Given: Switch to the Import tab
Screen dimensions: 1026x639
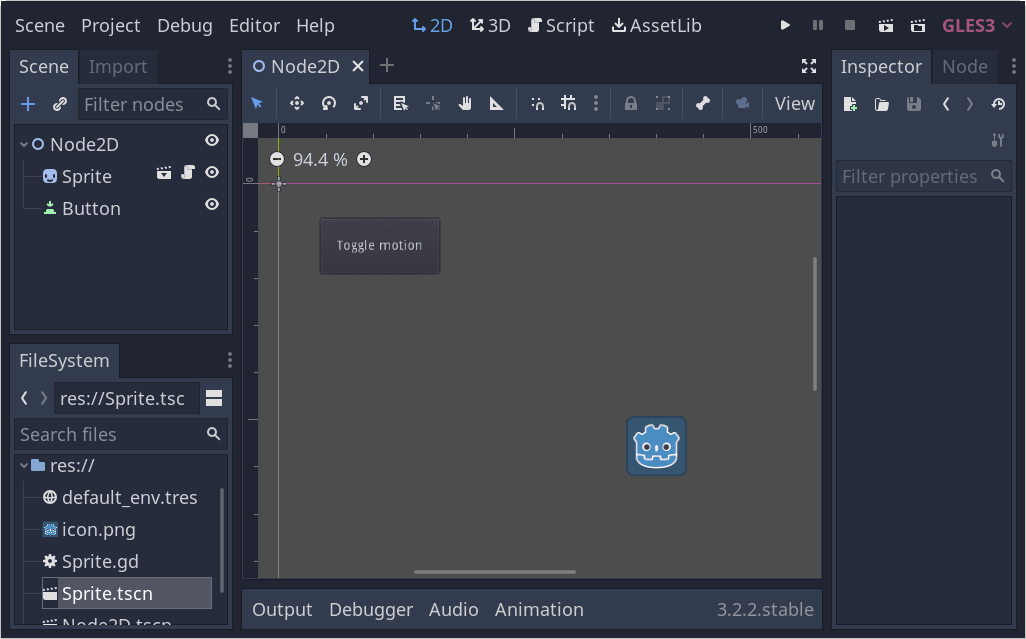Looking at the screenshot, I should point(117,66).
